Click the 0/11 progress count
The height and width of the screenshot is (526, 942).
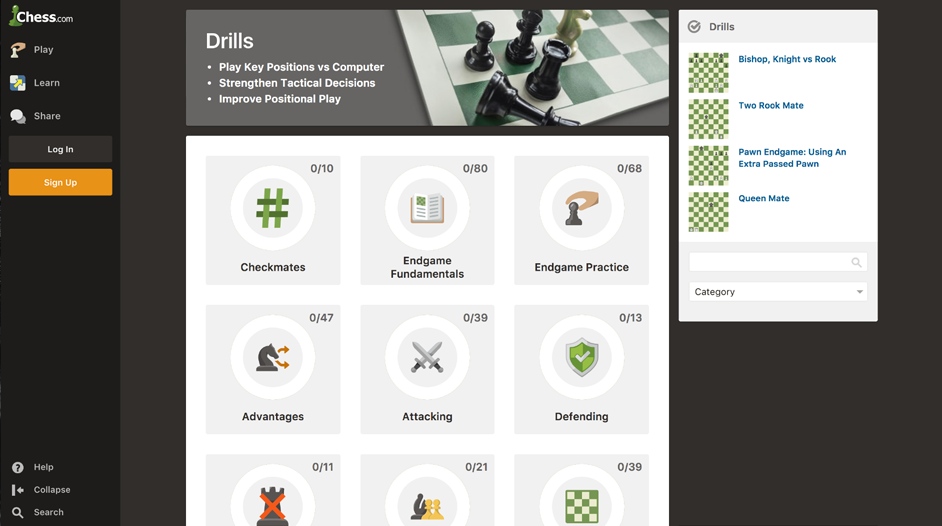323,467
